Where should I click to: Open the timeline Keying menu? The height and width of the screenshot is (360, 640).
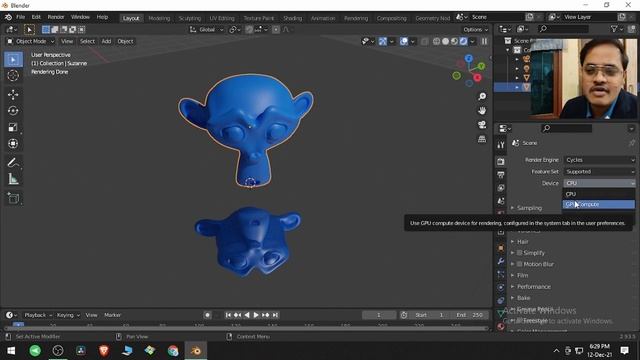click(x=68, y=315)
